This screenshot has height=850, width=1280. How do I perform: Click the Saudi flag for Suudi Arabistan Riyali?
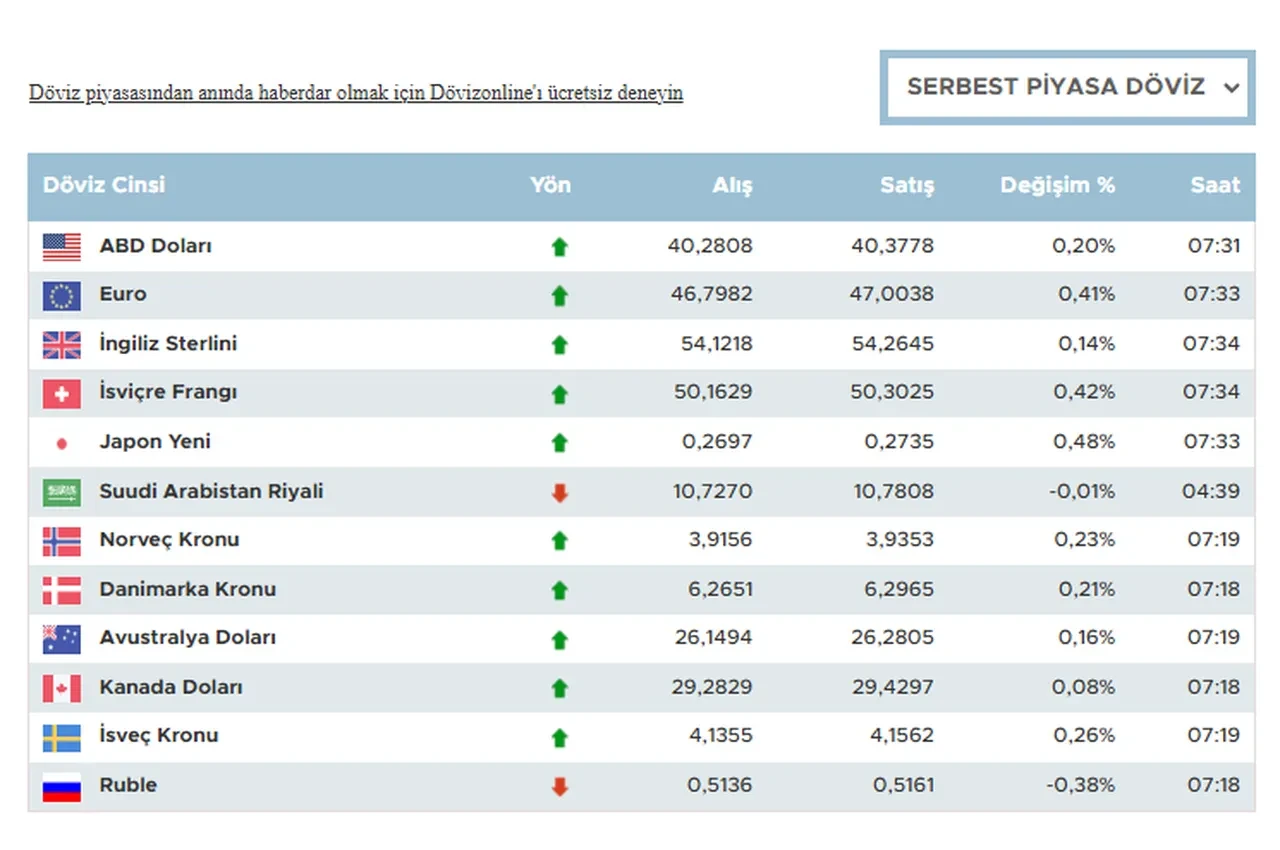(x=61, y=492)
